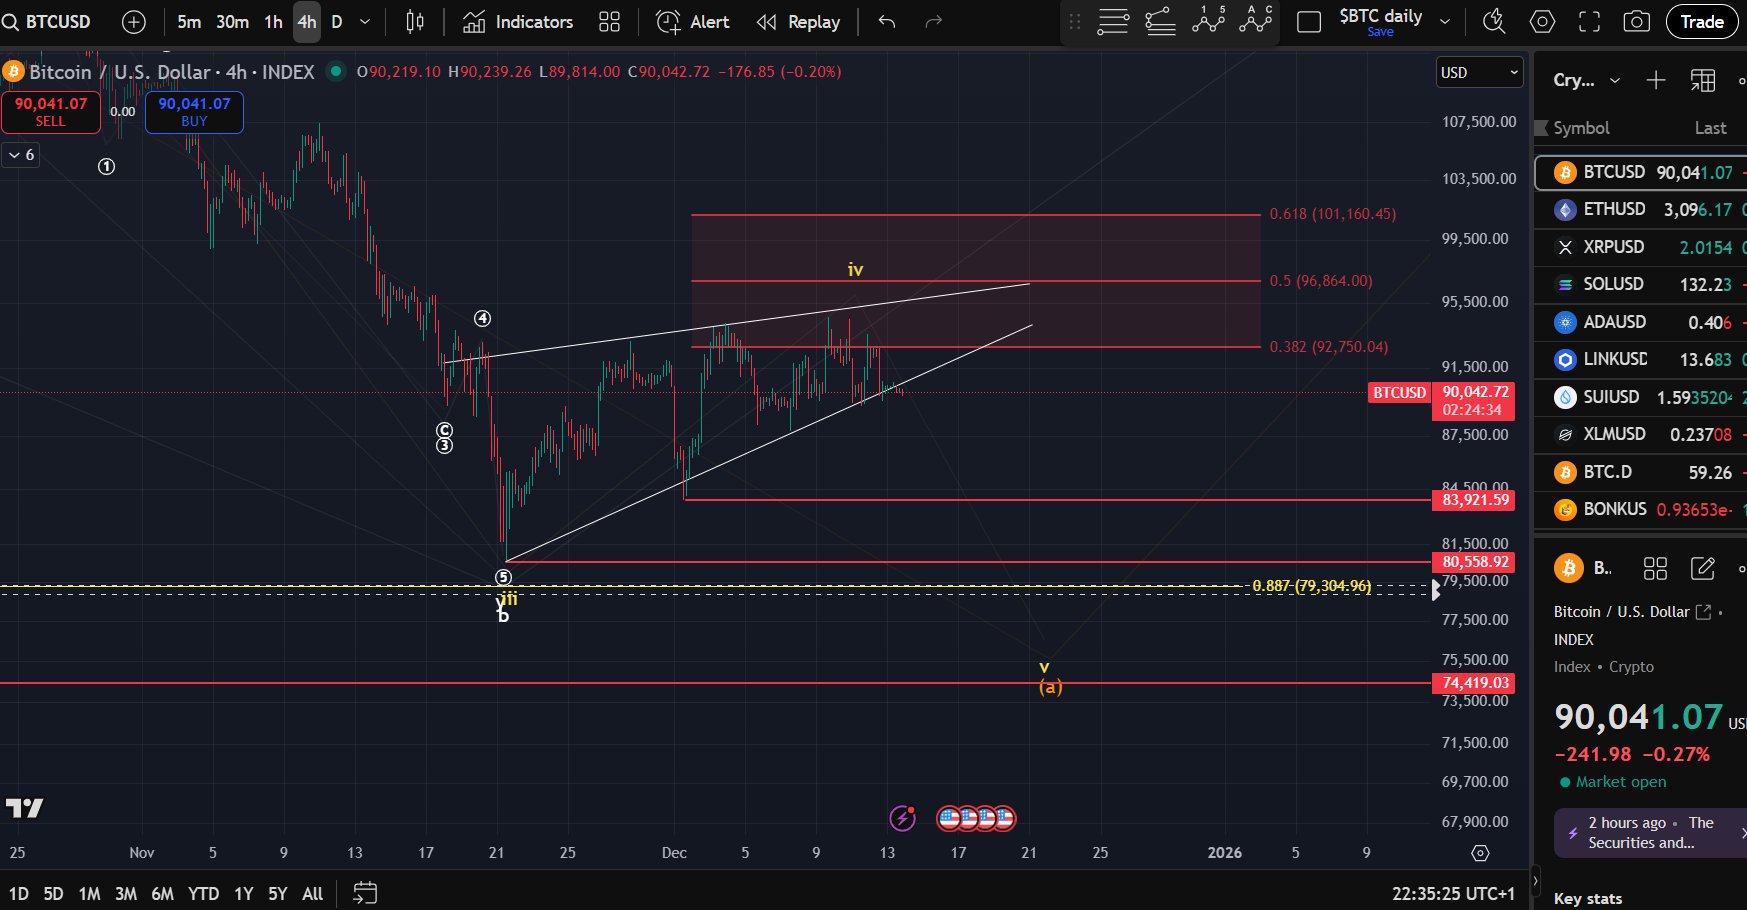This screenshot has width=1747, height=910.
Task: Select SUIUSD in the watchlist
Action: tap(1641, 397)
